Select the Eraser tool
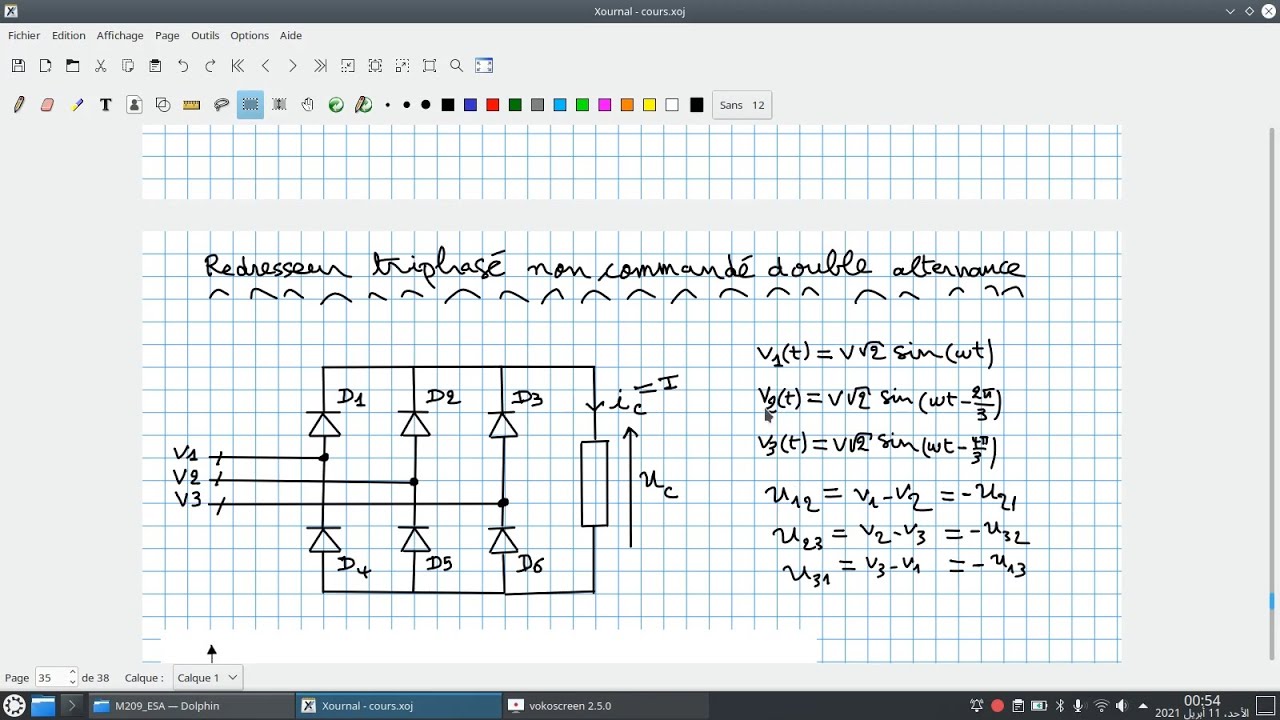Image resolution: width=1280 pixels, height=720 pixels. click(x=47, y=105)
